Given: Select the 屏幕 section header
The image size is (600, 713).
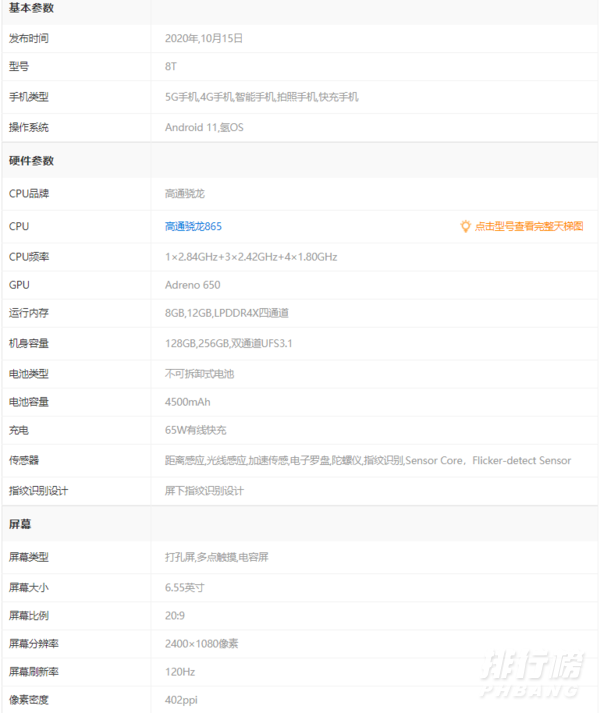Looking at the screenshot, I should (x=20, y=524).
